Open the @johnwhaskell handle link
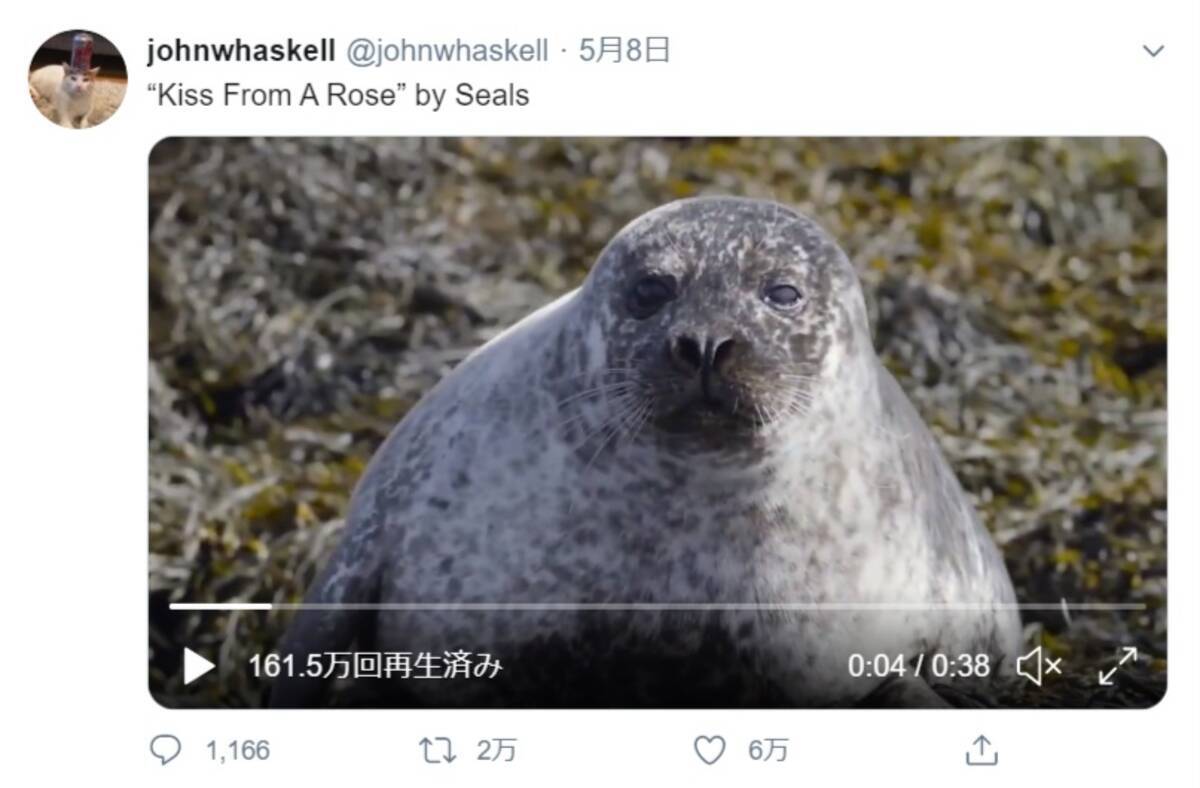The height and width of the screenshot is (788, 1200). click(x=447, y=51)
